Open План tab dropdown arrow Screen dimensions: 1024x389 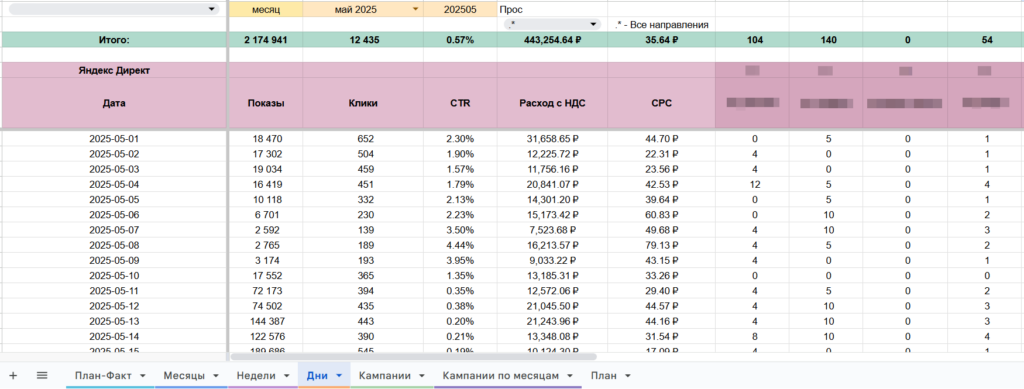628,376
